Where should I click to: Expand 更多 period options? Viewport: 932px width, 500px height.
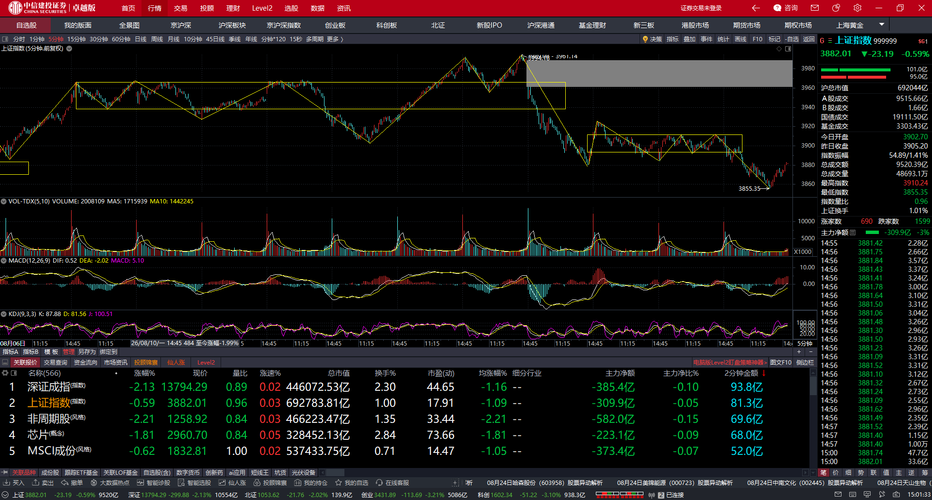334,39
